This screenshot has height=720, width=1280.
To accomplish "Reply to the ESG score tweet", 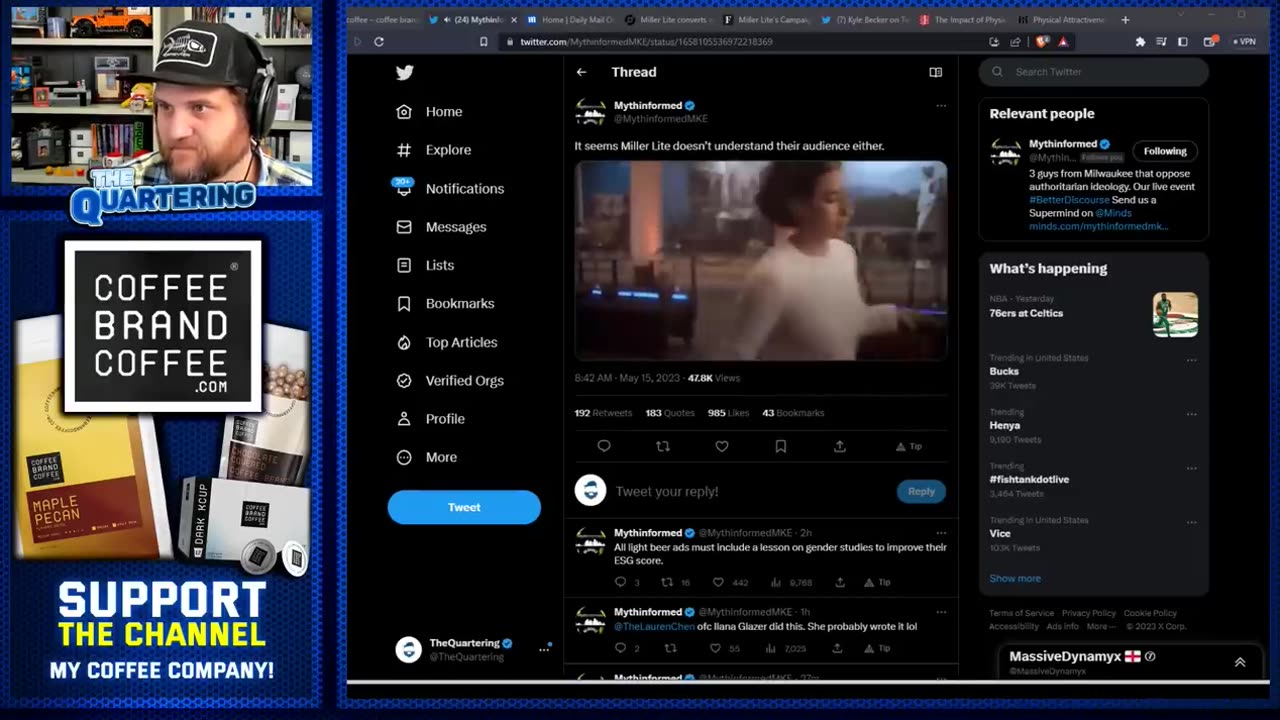I will pos(620,582).
